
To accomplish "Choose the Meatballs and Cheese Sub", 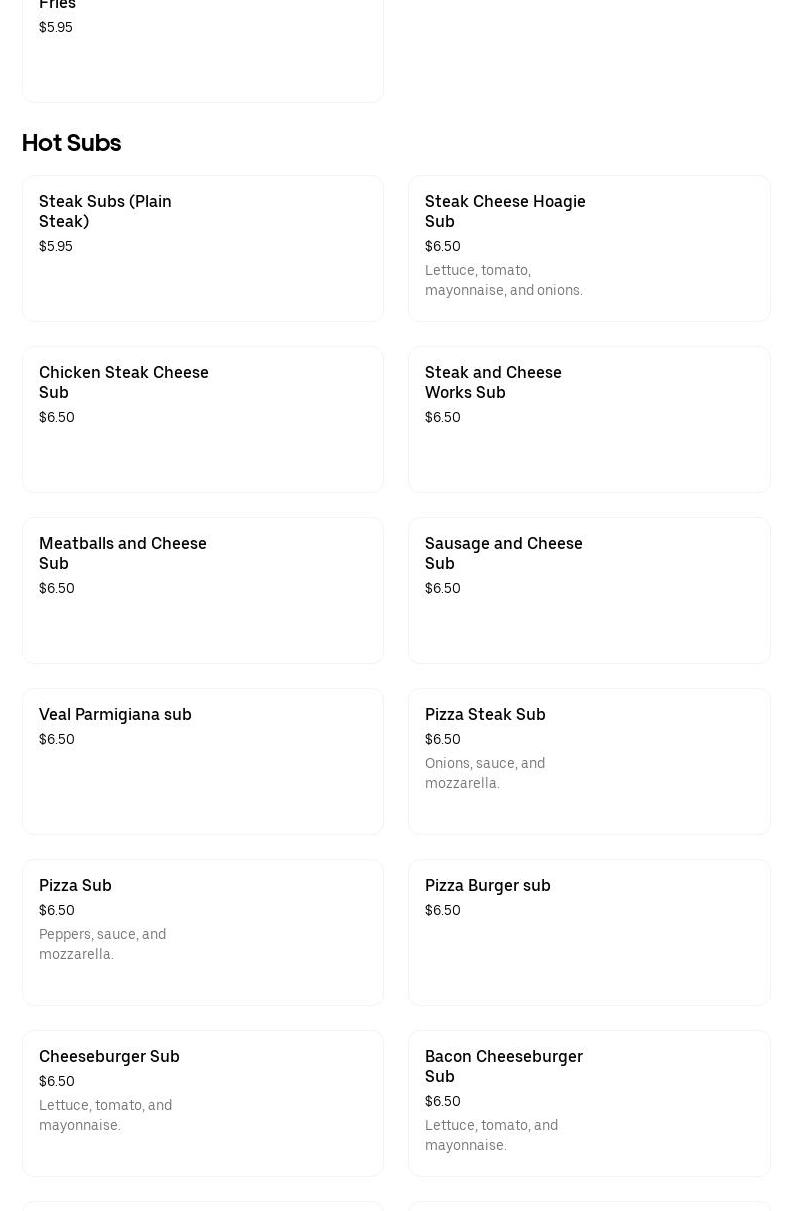I will 202,590.
